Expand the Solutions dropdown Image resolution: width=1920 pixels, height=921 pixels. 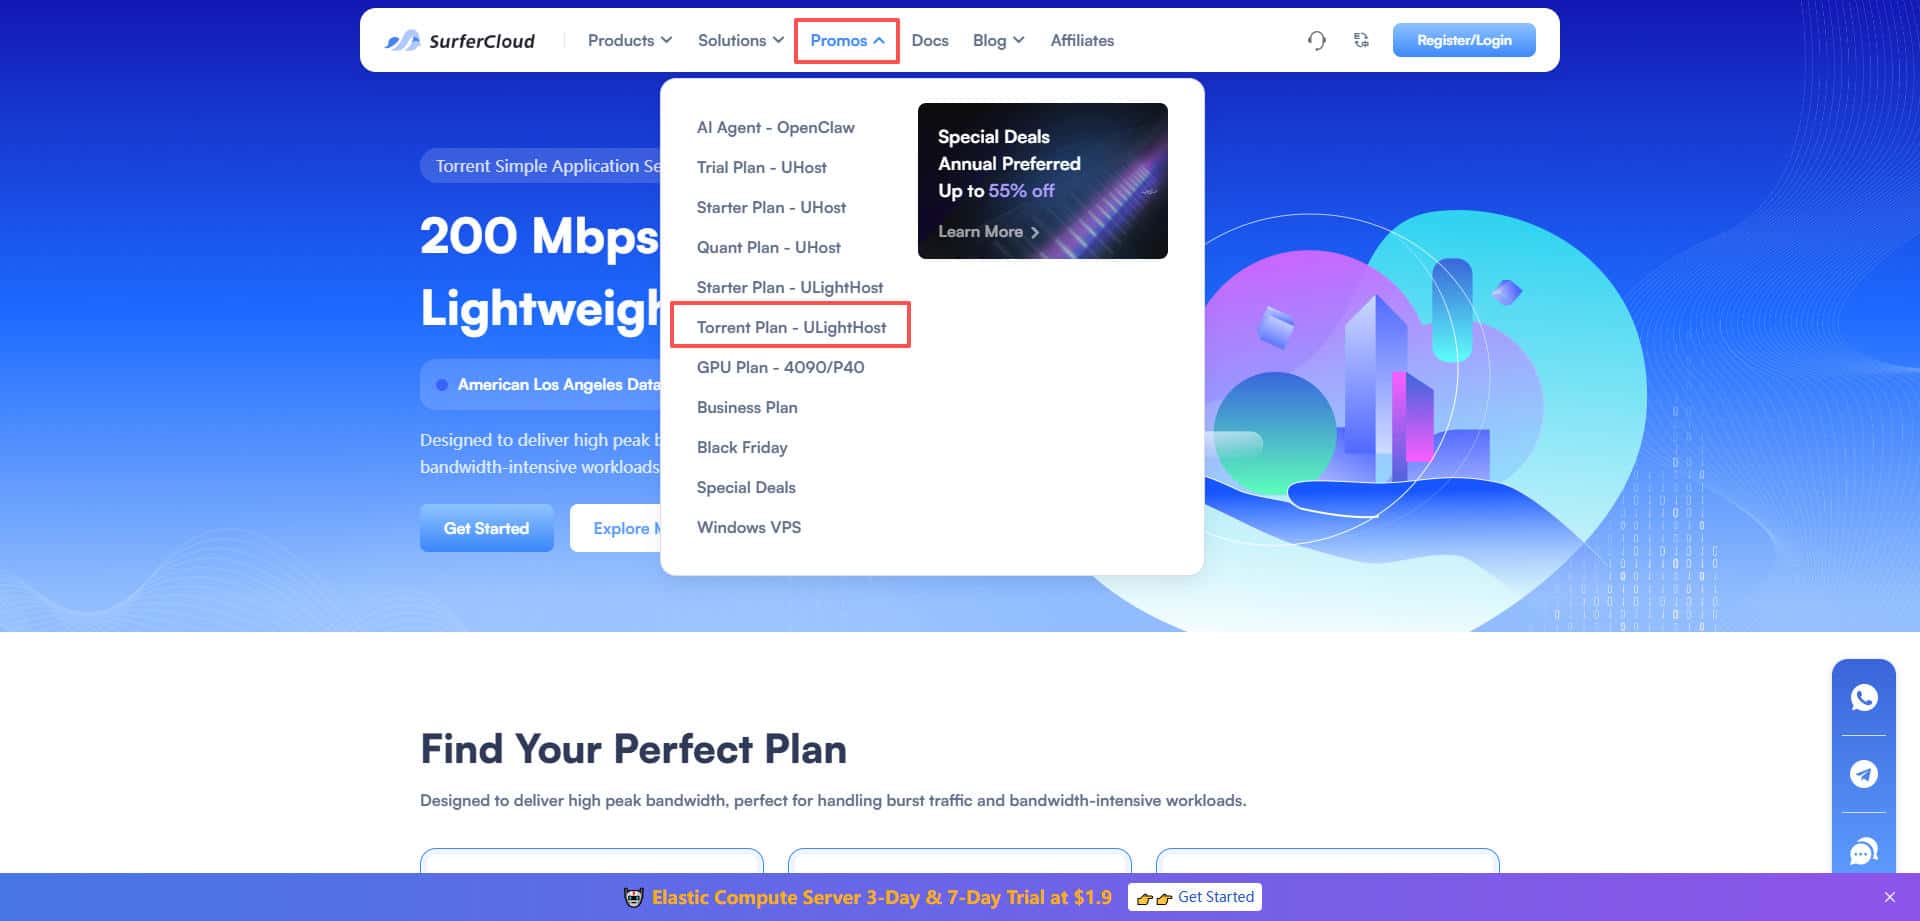point(739,40)
